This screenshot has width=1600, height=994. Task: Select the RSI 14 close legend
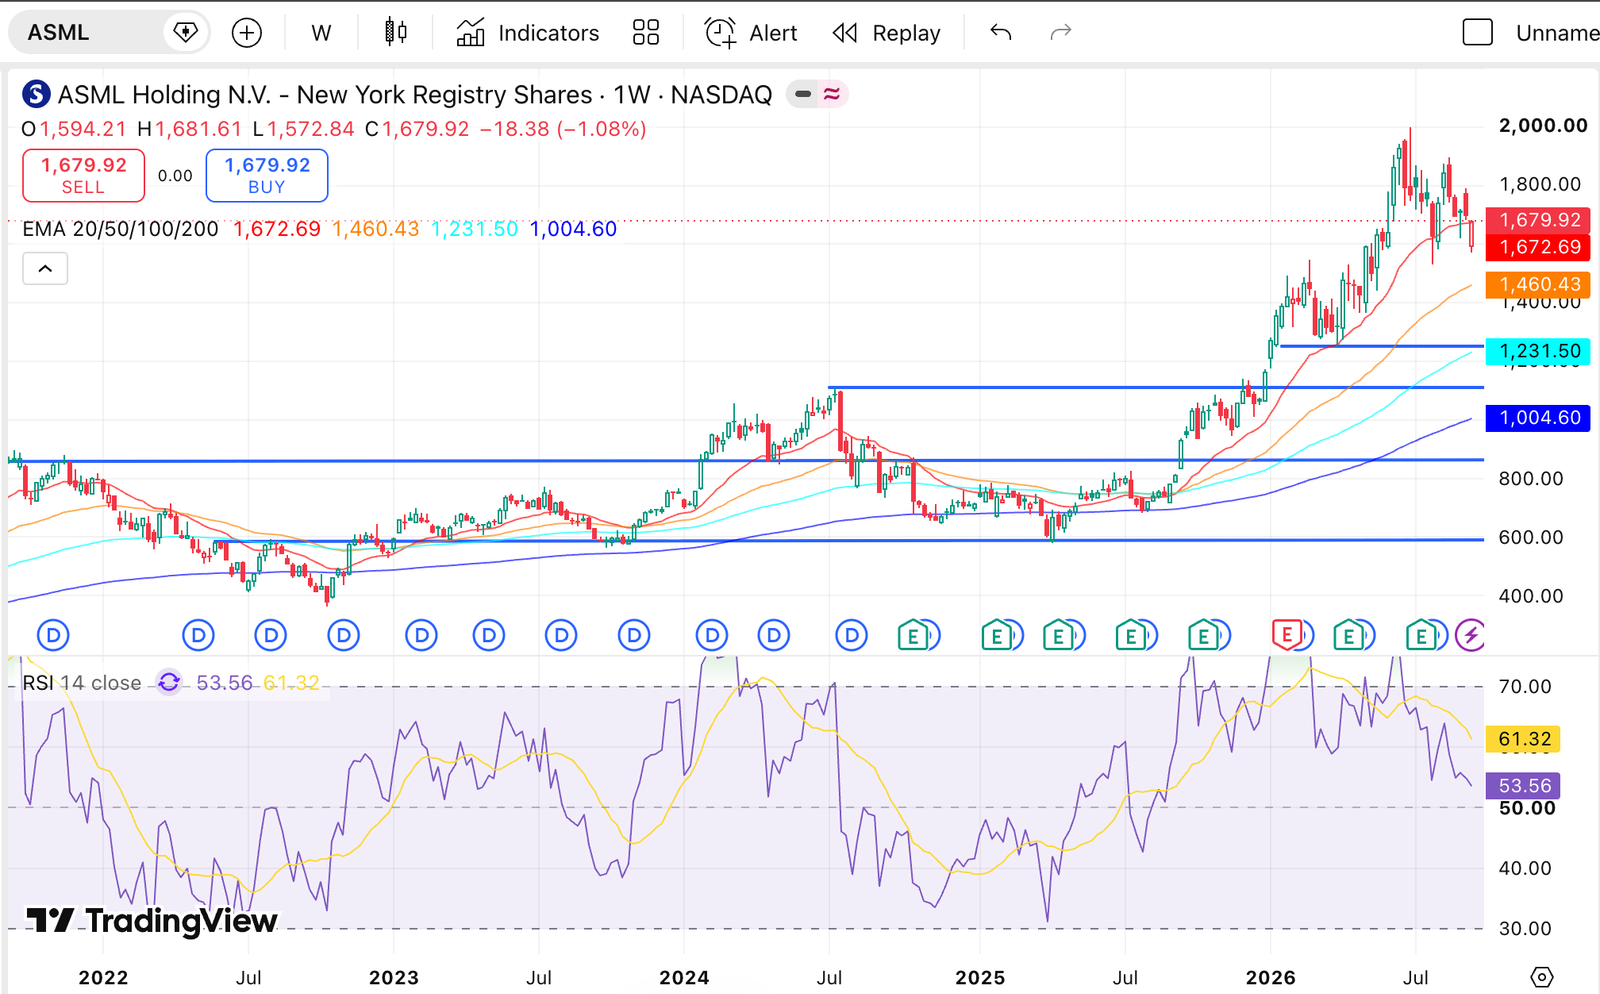coord(82,683)
